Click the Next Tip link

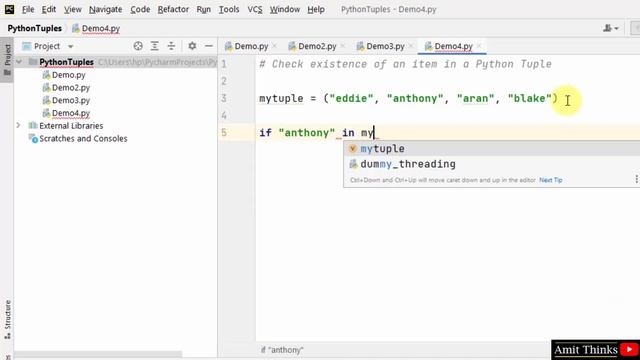coord(551,180)
